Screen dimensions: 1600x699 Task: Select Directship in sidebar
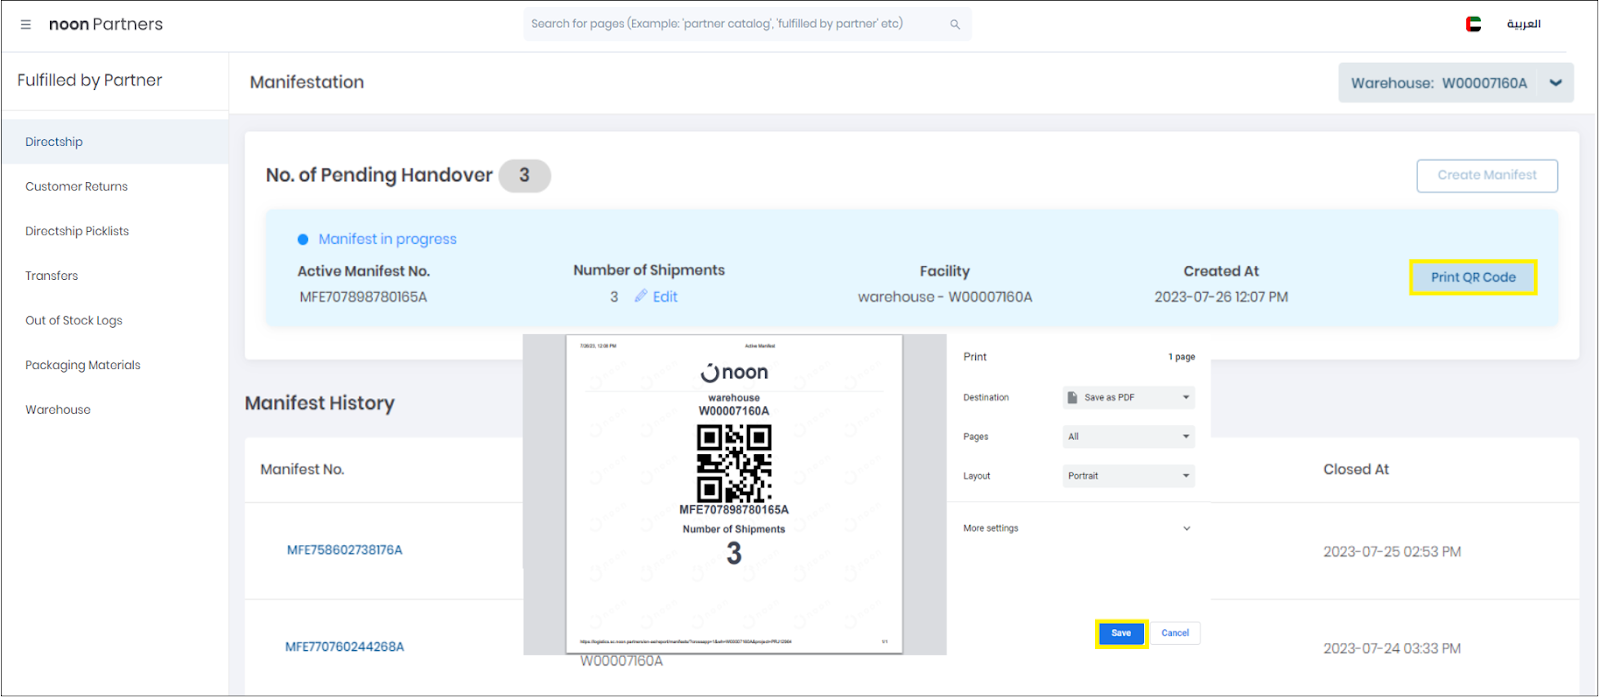pos(115,142)
